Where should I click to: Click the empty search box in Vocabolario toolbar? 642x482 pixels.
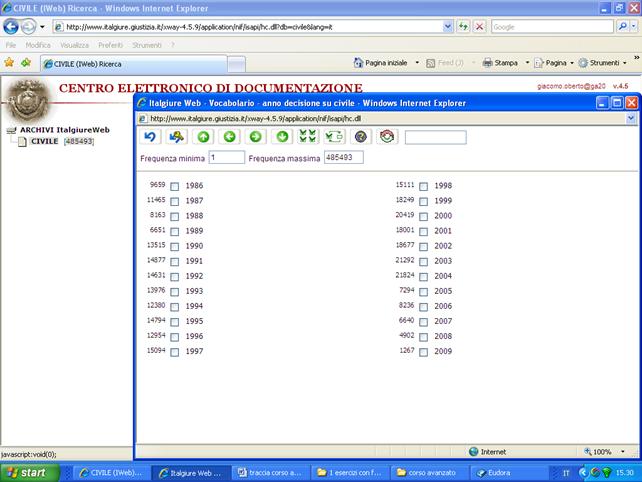(435, 137)
